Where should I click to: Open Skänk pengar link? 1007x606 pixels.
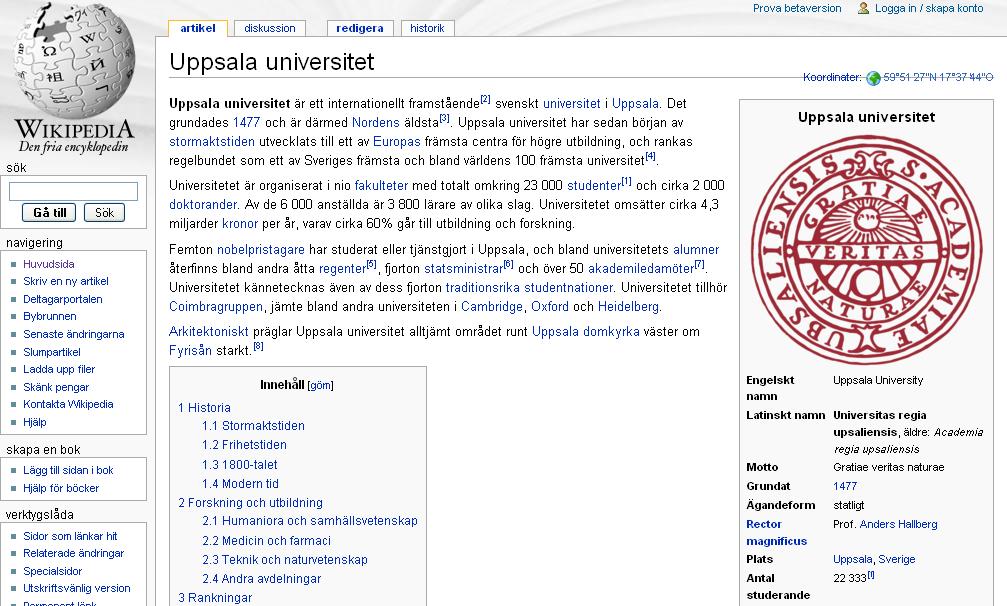pyautogui.click(x=56, y=387)
